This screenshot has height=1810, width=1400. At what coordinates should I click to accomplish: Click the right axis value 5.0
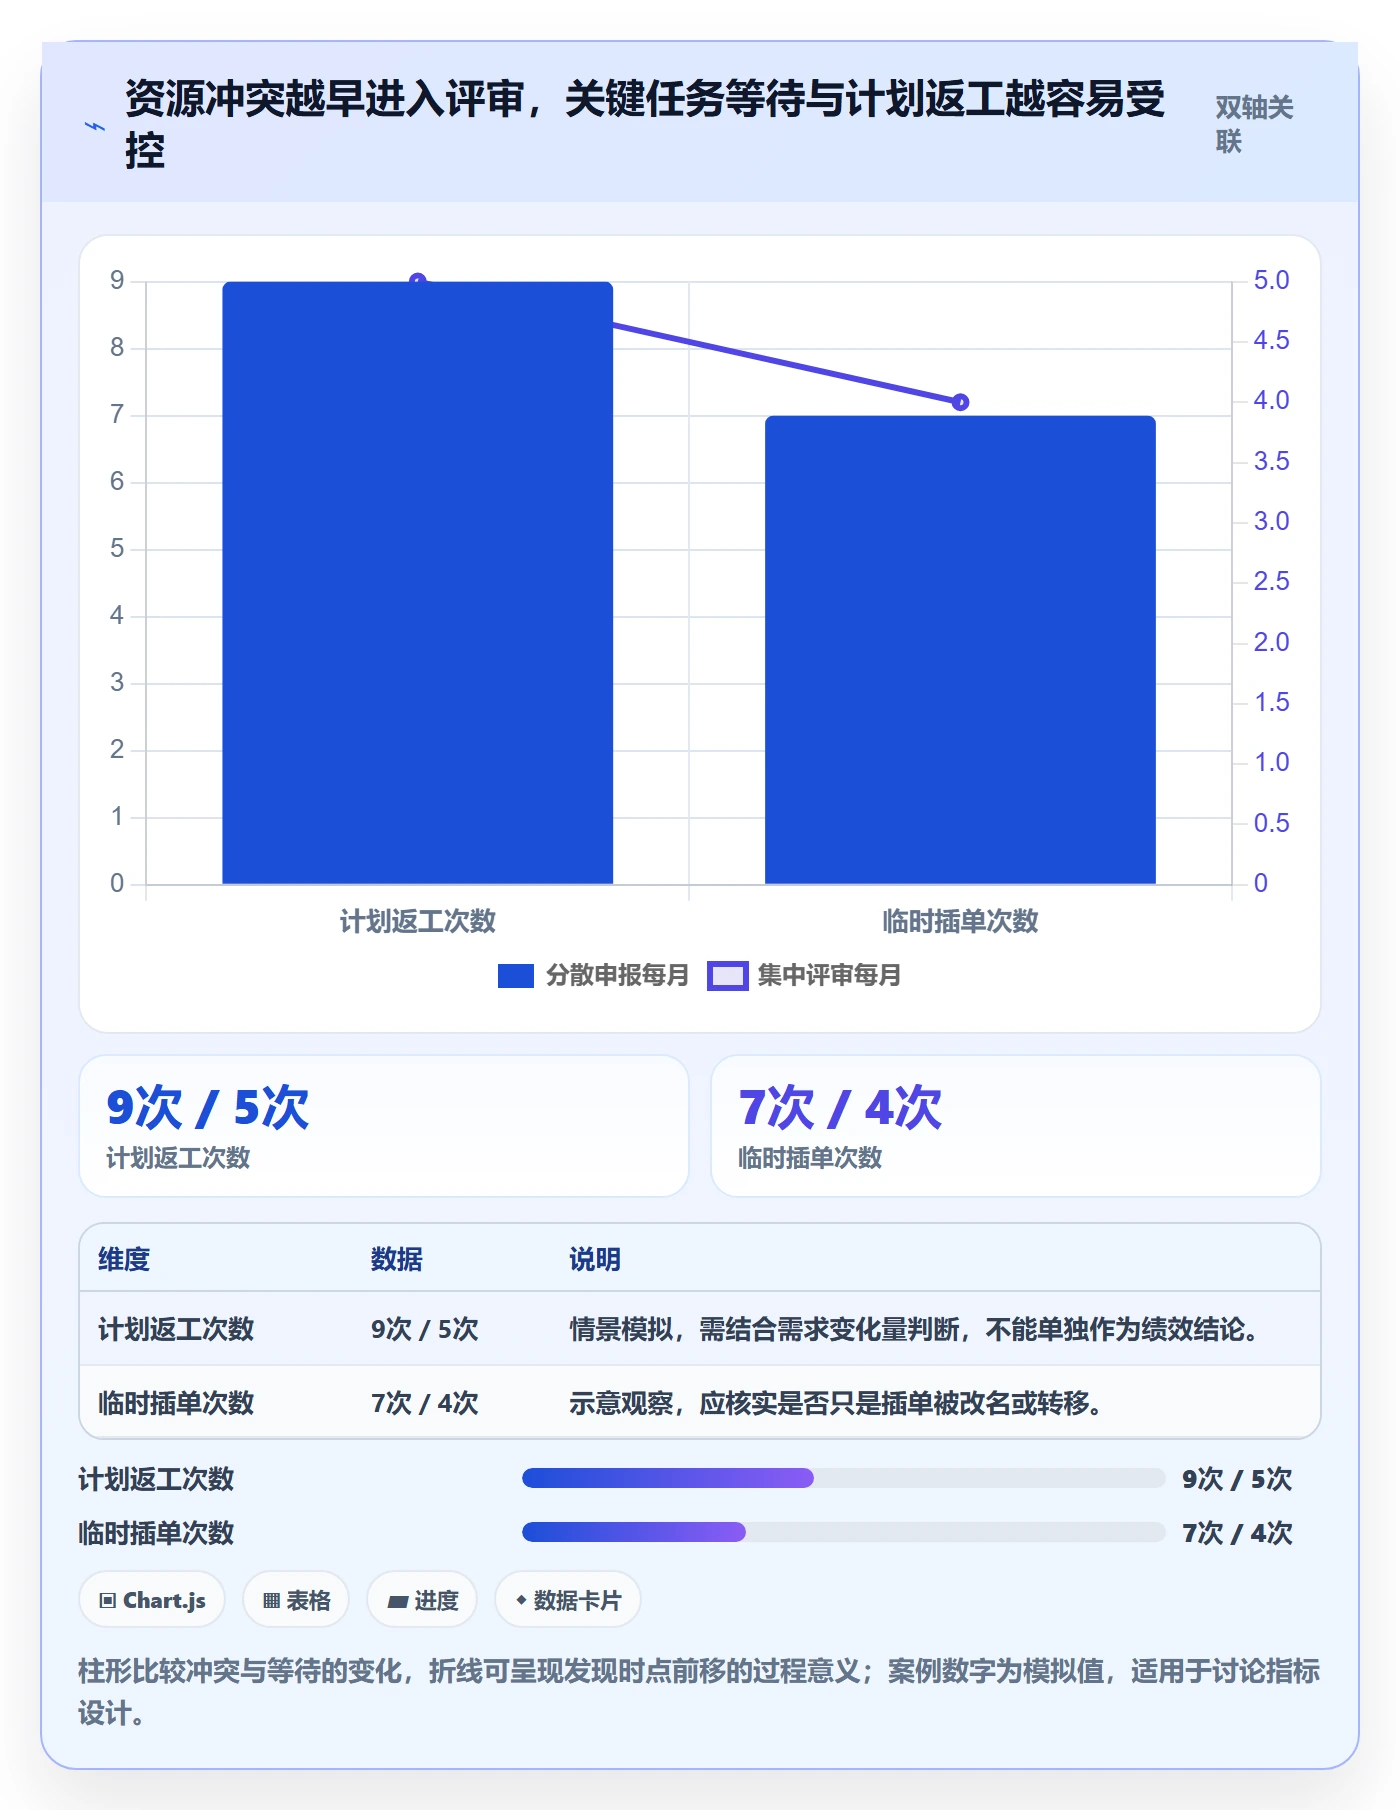pyautogui.click(x=1271, y=281)
